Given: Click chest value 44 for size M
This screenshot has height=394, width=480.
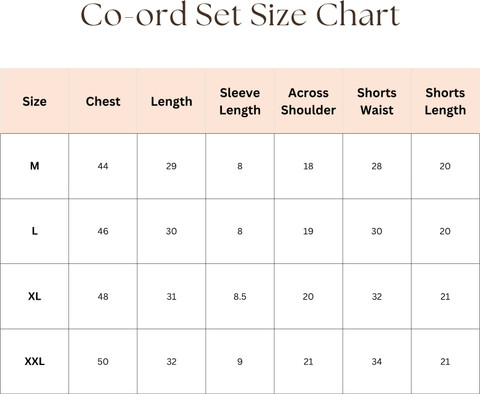Looking at the screenshot, I should pyautogui.click(x=103, y=166).
